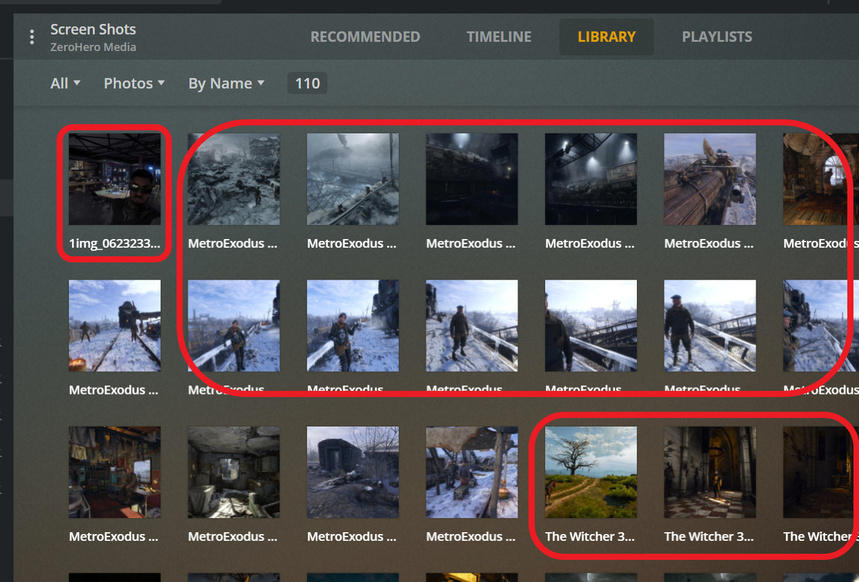Click The Witcher 3... label under tree photo
Image resolution: width=859 pixels, height=582 pixels.
590,537
